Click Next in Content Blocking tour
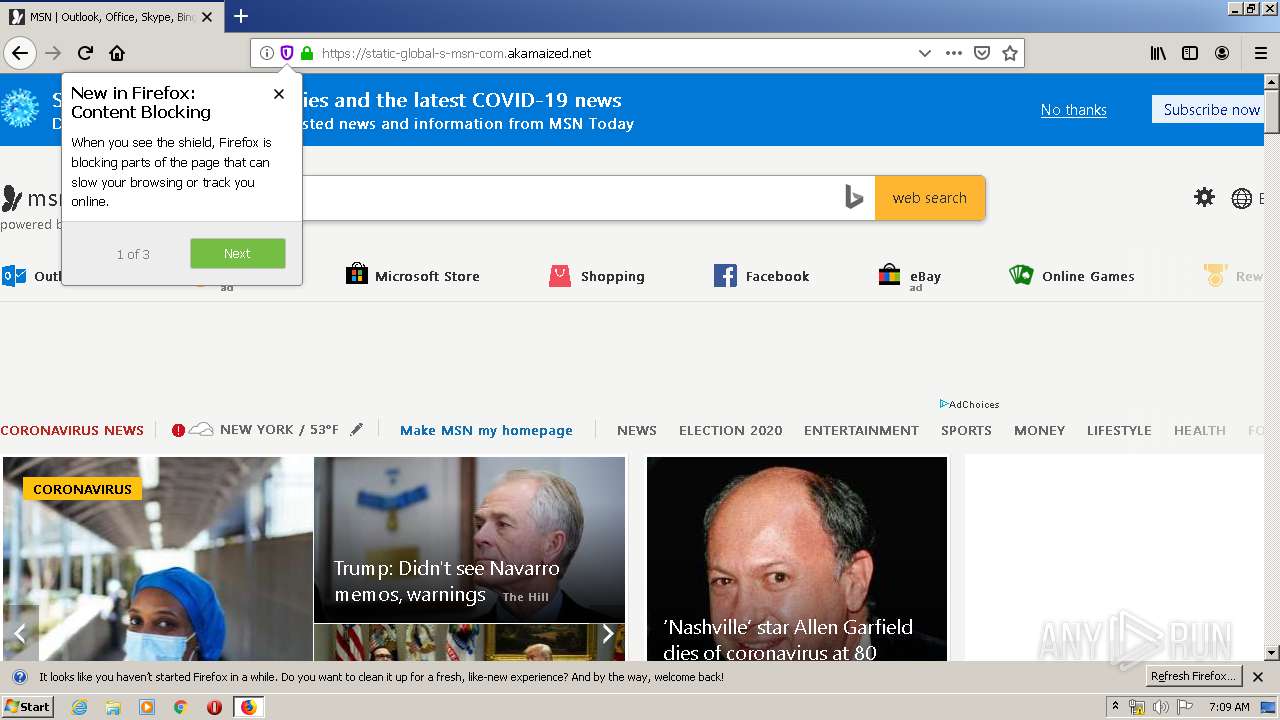 coord(238,253)
